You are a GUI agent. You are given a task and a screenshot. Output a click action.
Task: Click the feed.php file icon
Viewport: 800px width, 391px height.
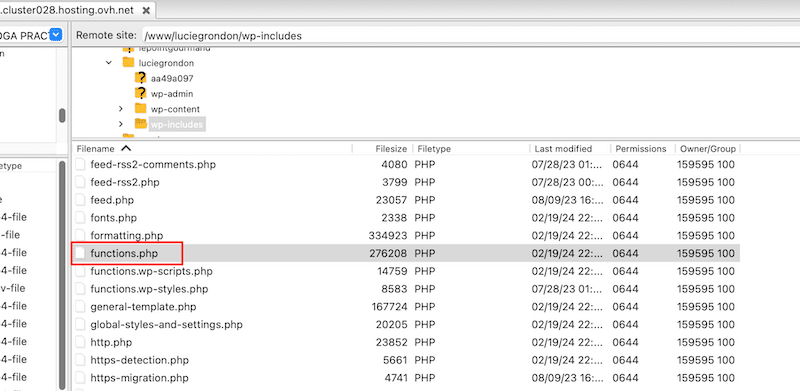click(x=80, y=200)
